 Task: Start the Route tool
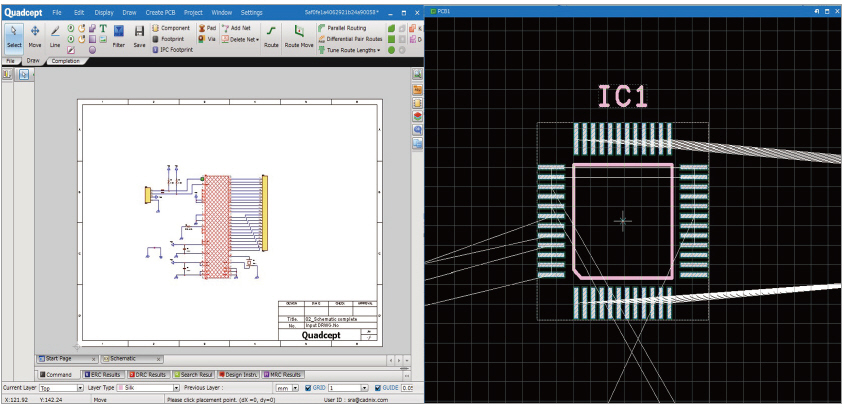tap(271, 35)
